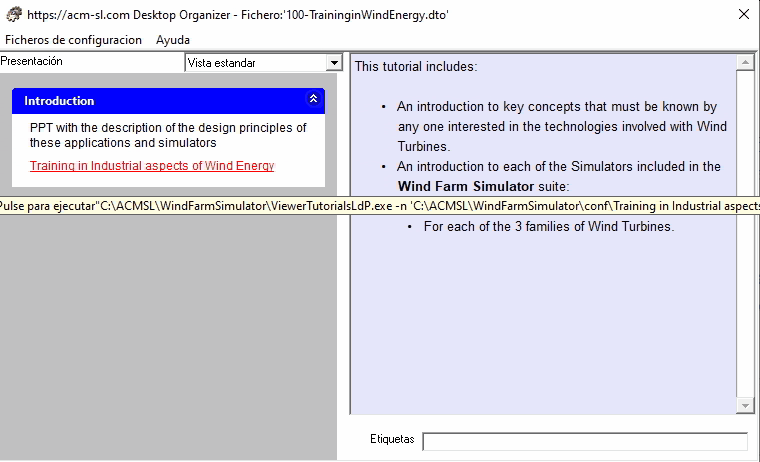Click the Desktop Organizer gear icon in title bar
This screenshot has width=760, height=462.
tap(14, 15)
